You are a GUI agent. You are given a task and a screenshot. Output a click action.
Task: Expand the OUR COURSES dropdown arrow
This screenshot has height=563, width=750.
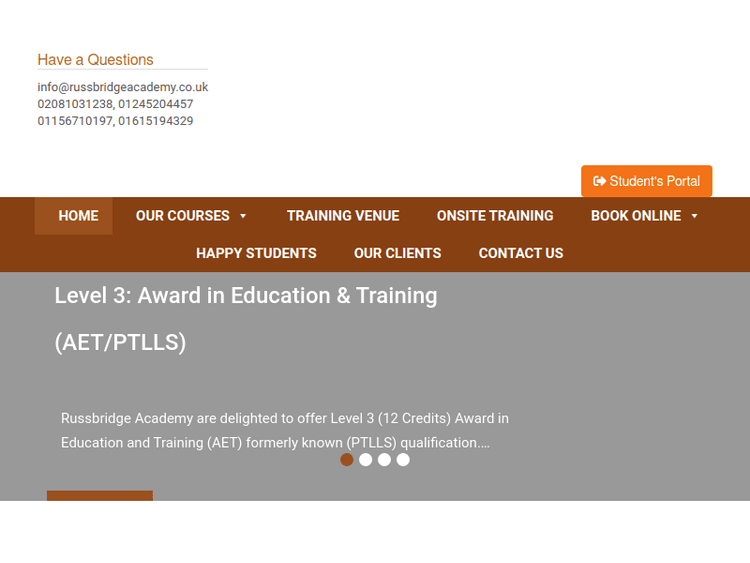pos(243,216)
